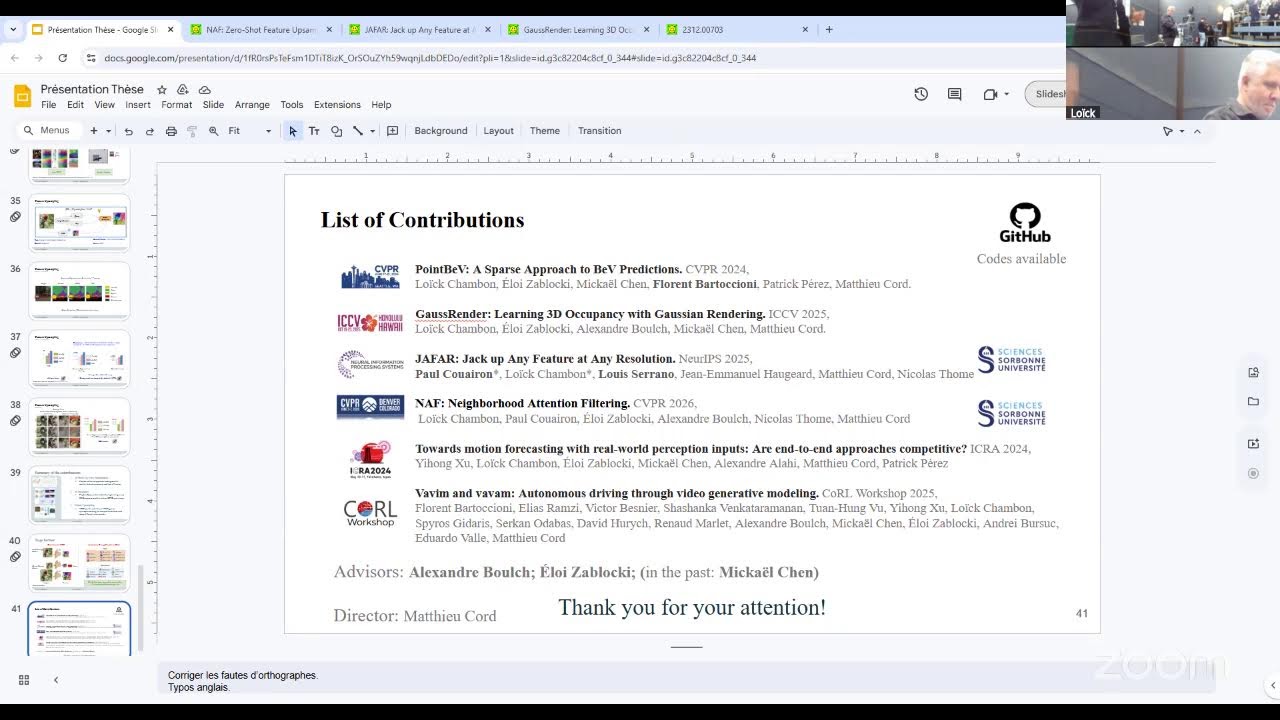Screen dimensions: 1280x720
Task: Click the Theme button
Action: (x=545, y=131)
